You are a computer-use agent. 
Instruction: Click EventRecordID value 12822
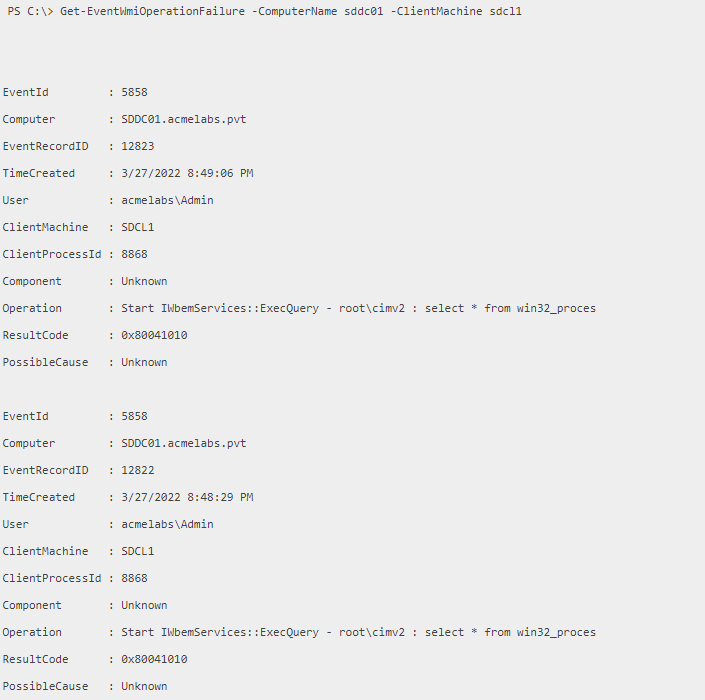coord(137,470)
